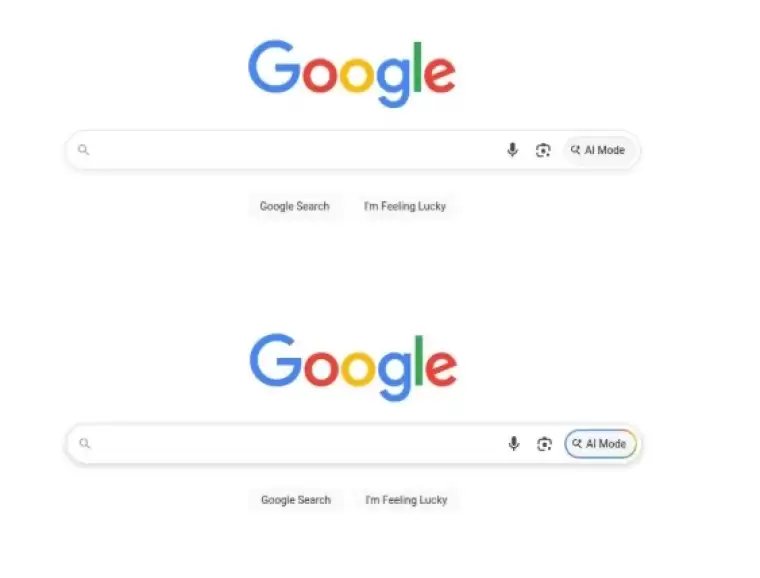Click the magnifier icon at the start of the upper search bar
This screenshot has width=760, height=578.
(x=83, y=150)
